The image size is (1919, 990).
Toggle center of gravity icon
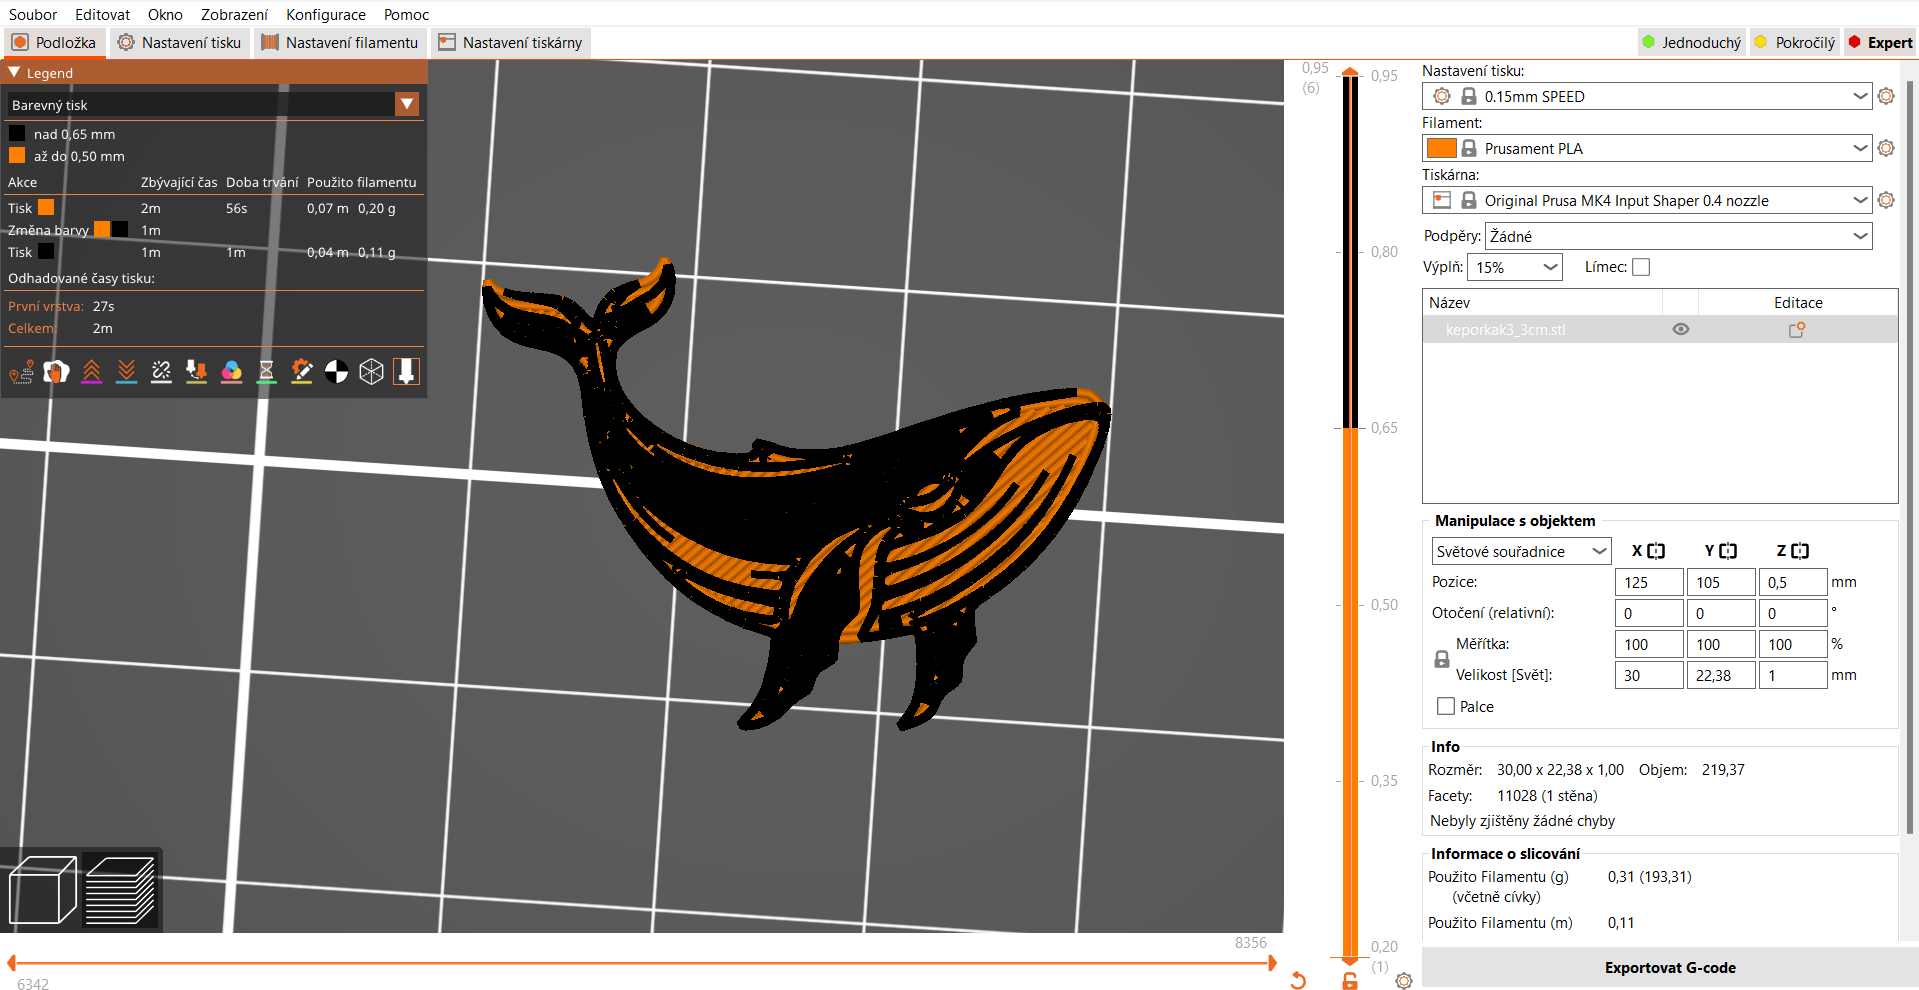tap(336, 372)
